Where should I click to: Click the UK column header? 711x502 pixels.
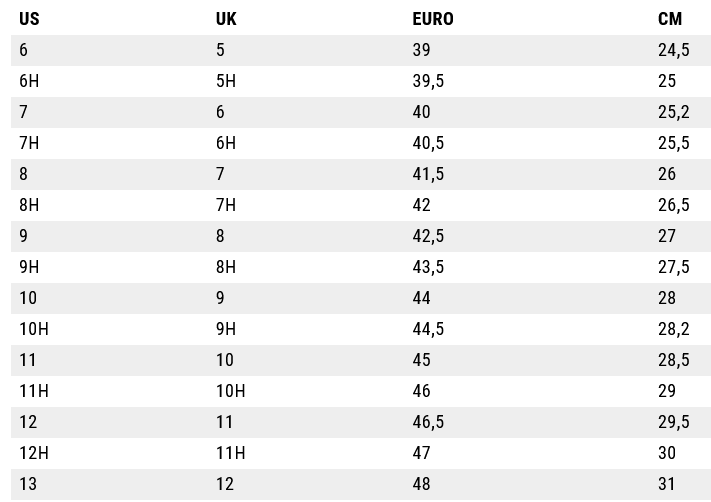click(x=226, y=19)
